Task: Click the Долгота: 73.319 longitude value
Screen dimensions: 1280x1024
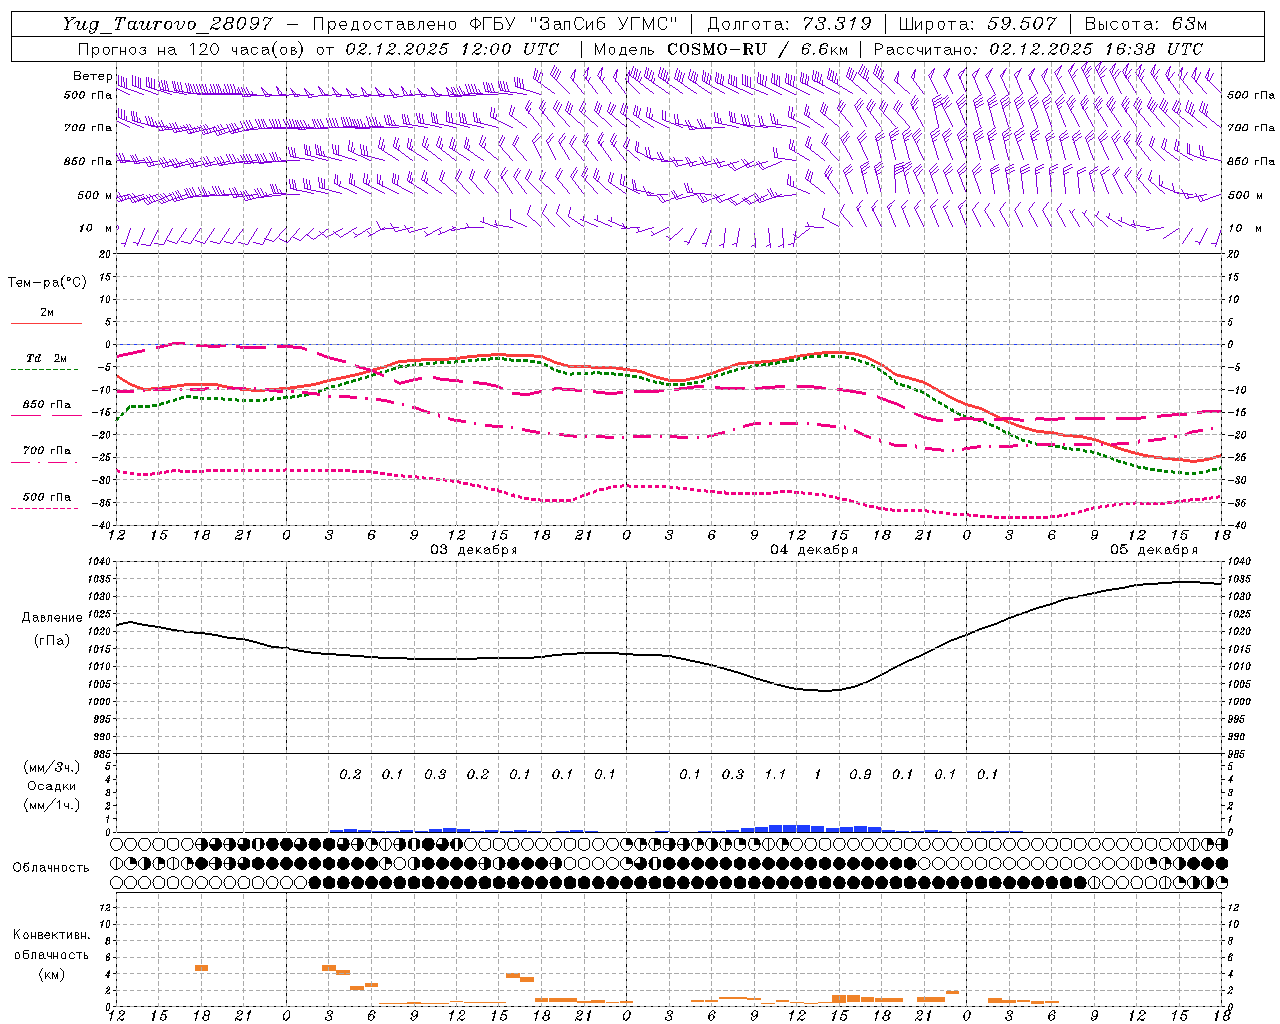Action: click(789, 24)
